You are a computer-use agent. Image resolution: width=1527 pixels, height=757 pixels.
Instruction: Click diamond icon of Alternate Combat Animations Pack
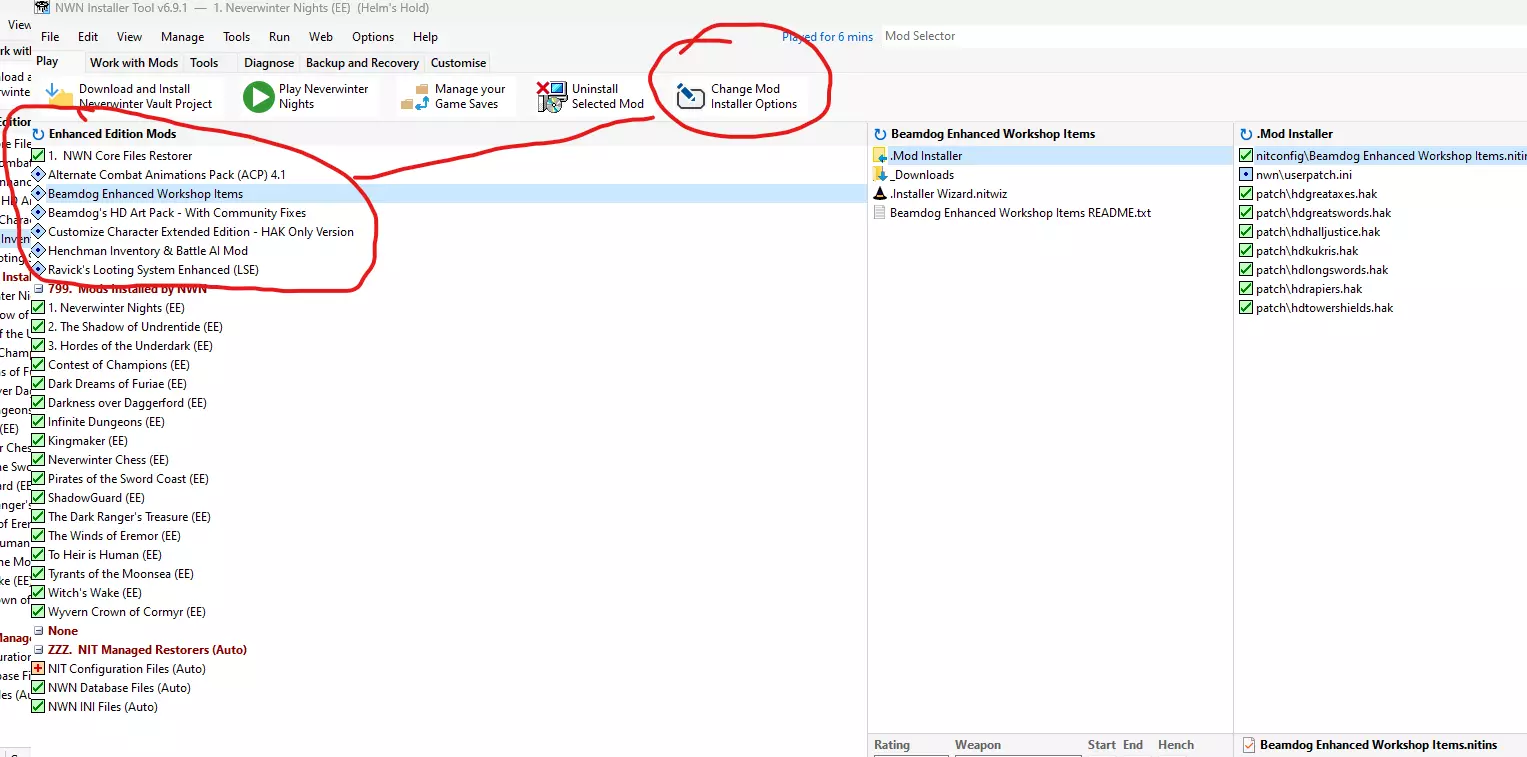[x=38, y=175]
